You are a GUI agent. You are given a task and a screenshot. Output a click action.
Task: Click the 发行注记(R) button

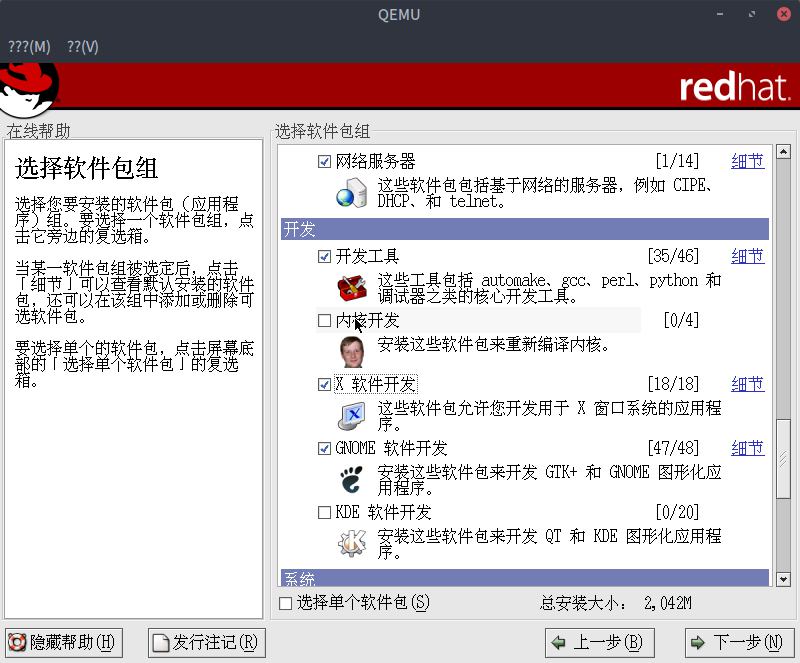207,643
